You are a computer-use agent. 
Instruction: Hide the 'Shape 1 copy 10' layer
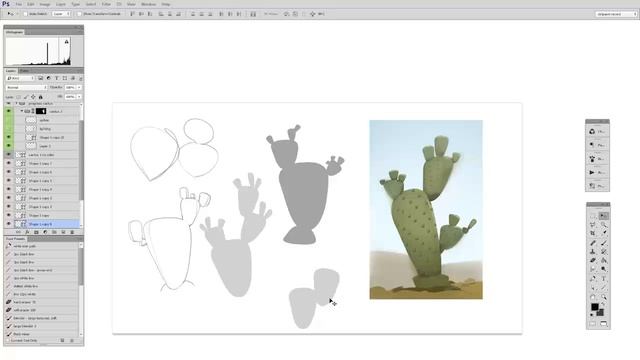9,137
